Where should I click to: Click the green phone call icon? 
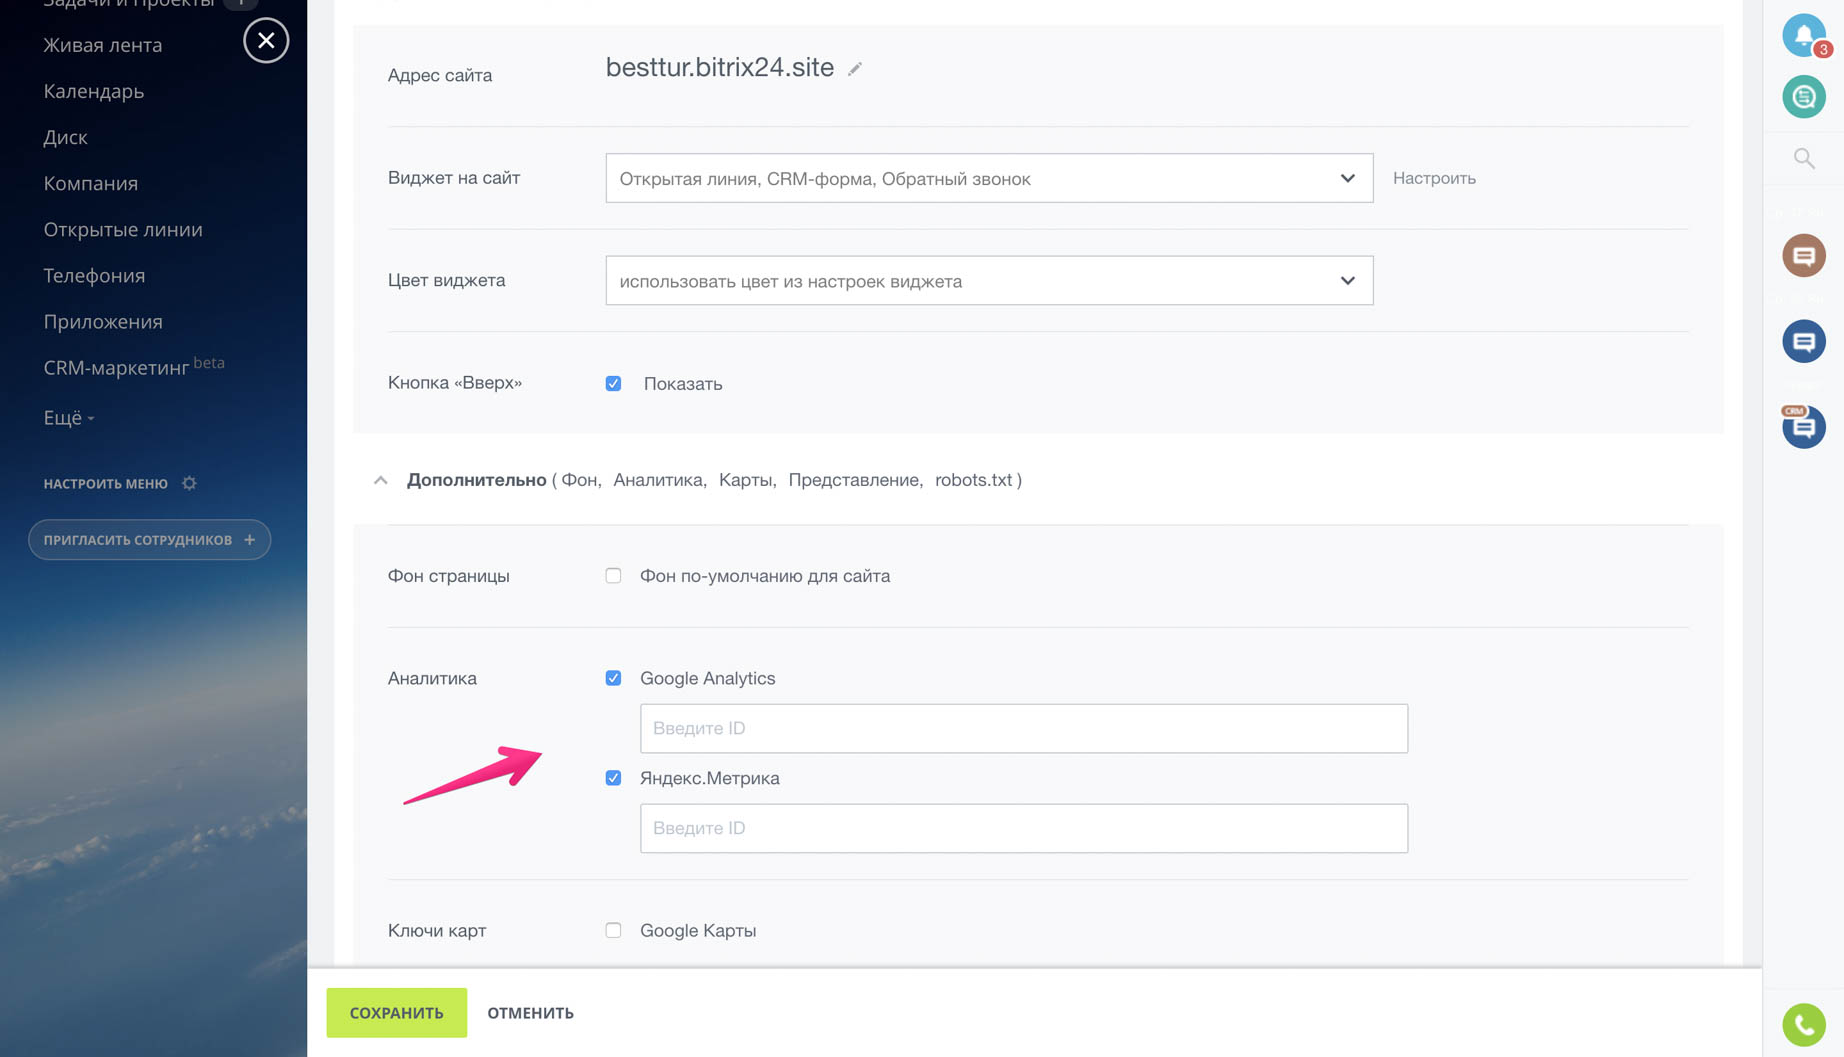pos(1803,1024)
